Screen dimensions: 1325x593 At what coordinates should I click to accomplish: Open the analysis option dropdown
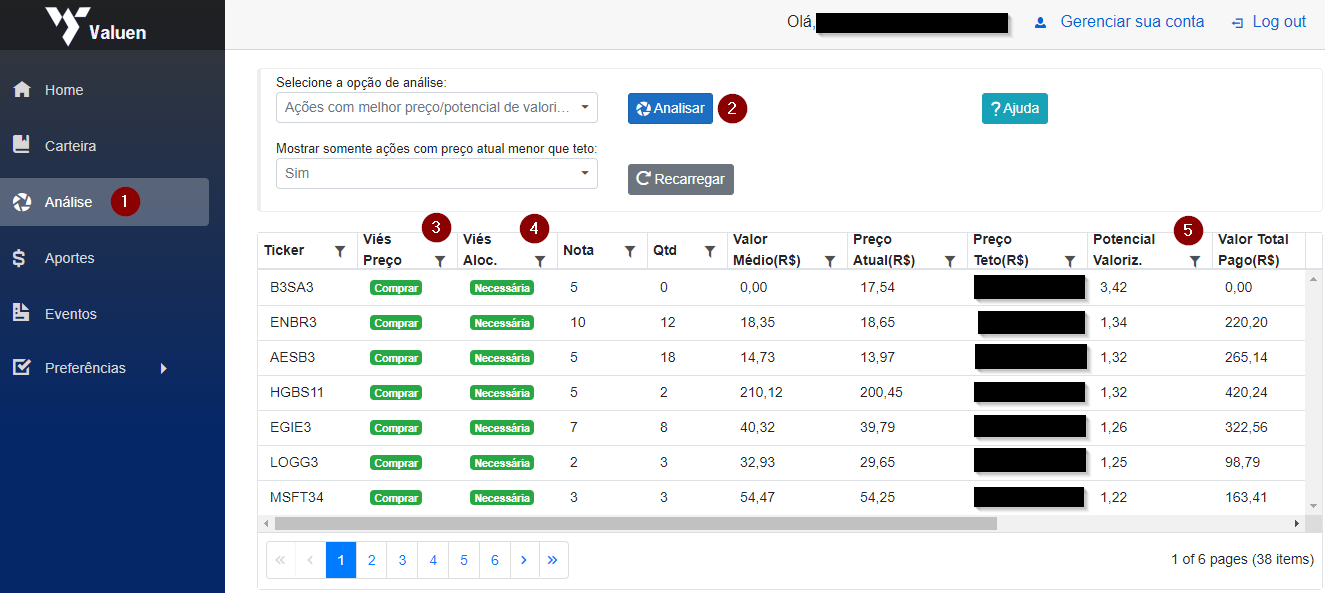point(436,107)
